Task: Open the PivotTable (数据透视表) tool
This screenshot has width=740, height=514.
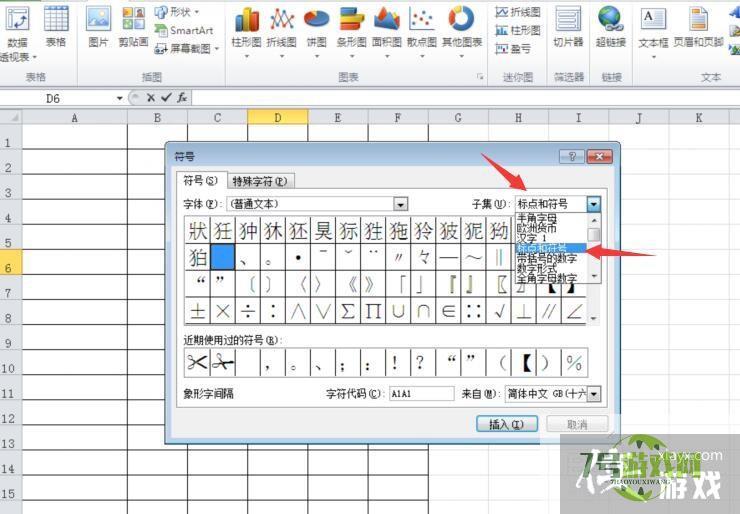Action: 18,33
